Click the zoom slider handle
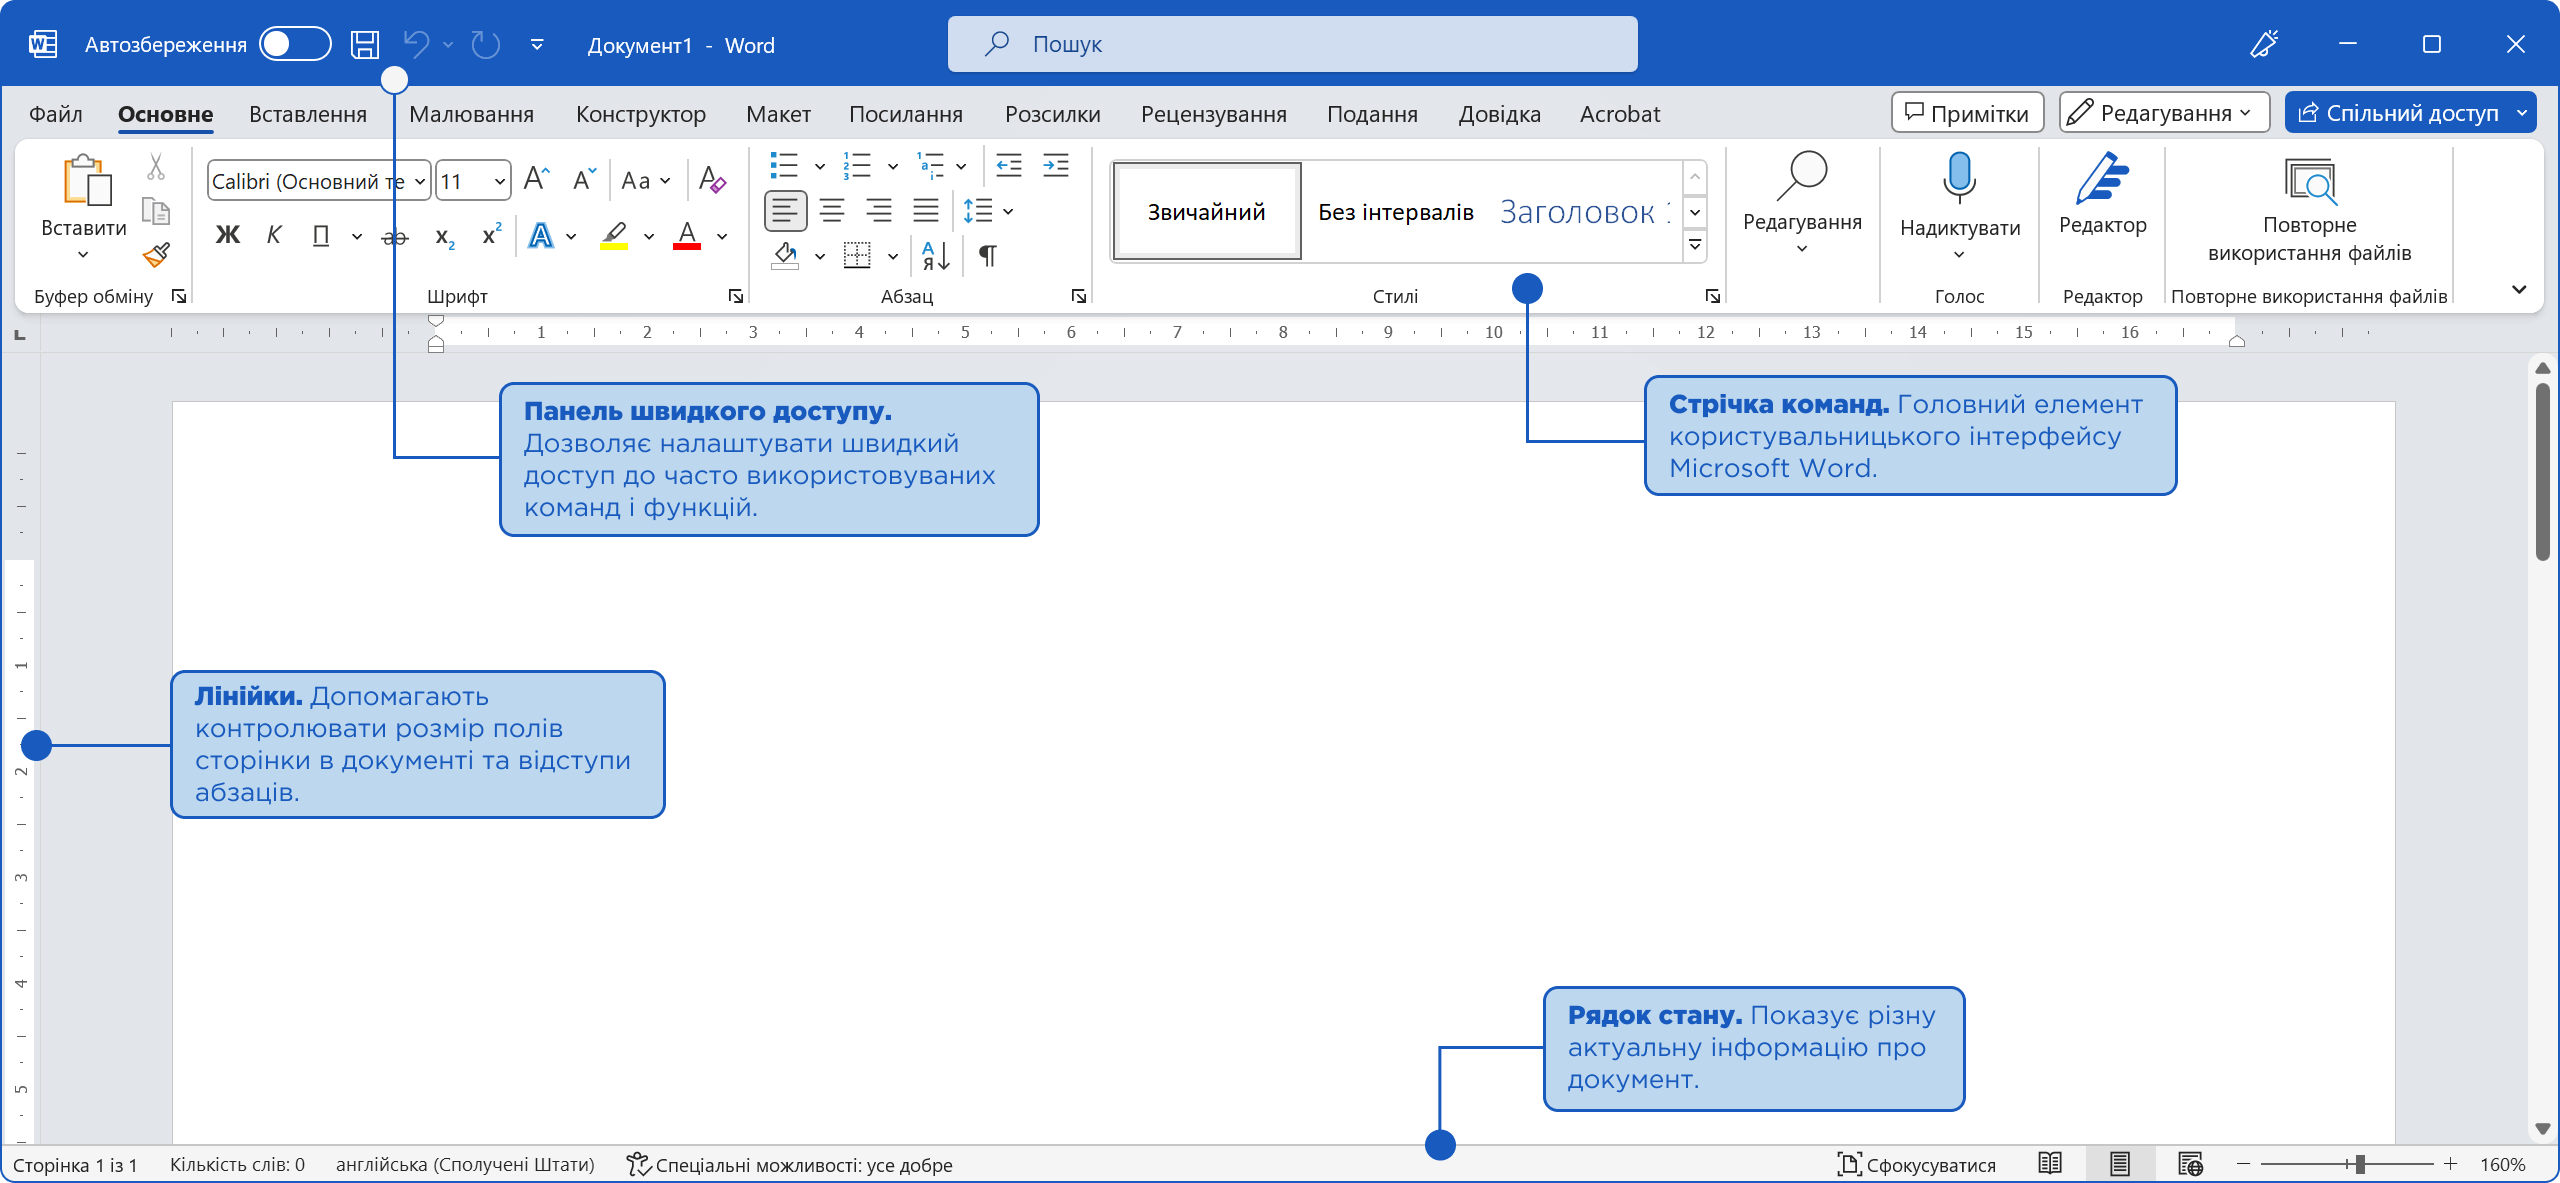Viewport: 2560px width, 1183px height. tap(2359, 1164)
